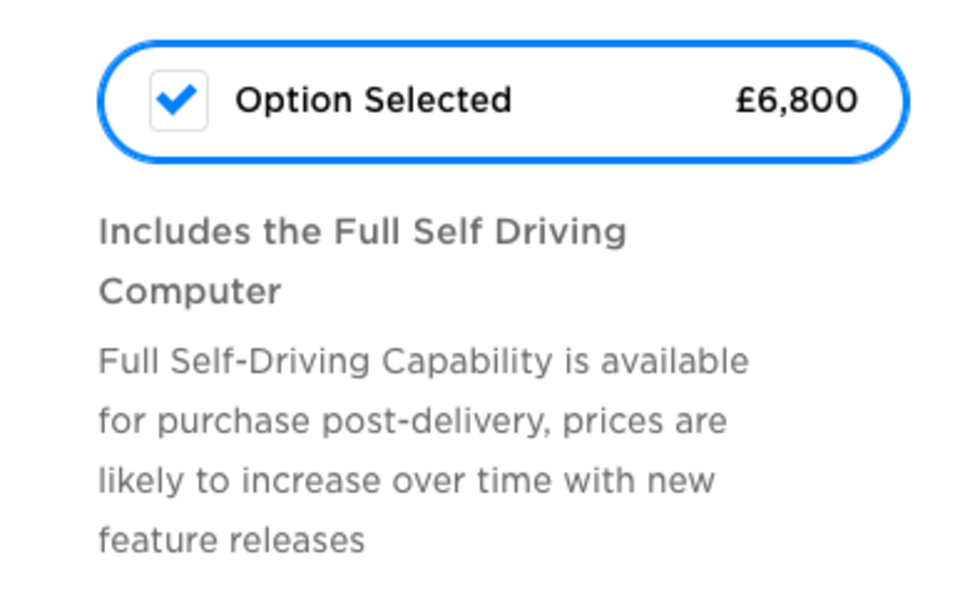Click the word 'Computer' in the heading
The image size is (960, 602).
[190, 292]
